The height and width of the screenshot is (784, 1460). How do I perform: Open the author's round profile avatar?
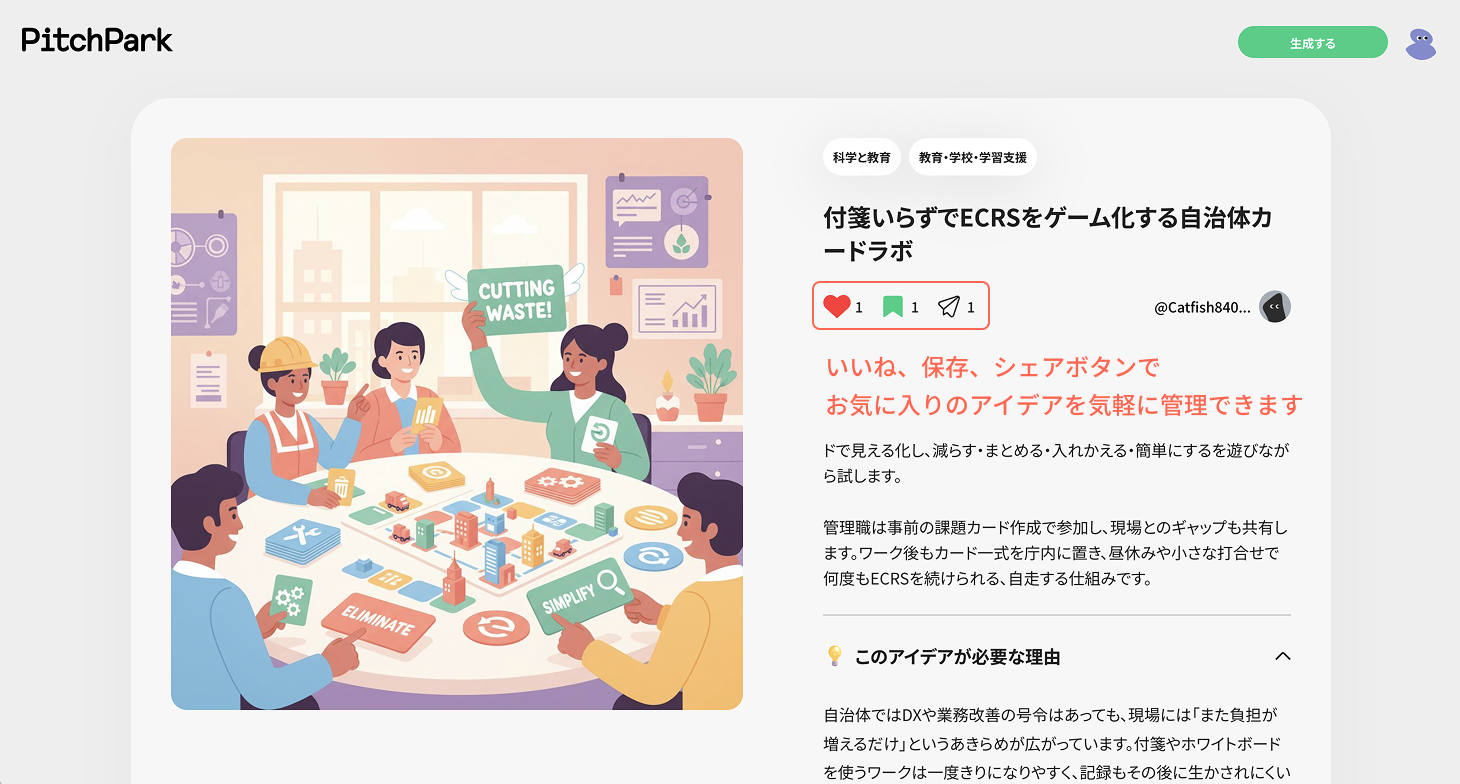(1275, 307)
